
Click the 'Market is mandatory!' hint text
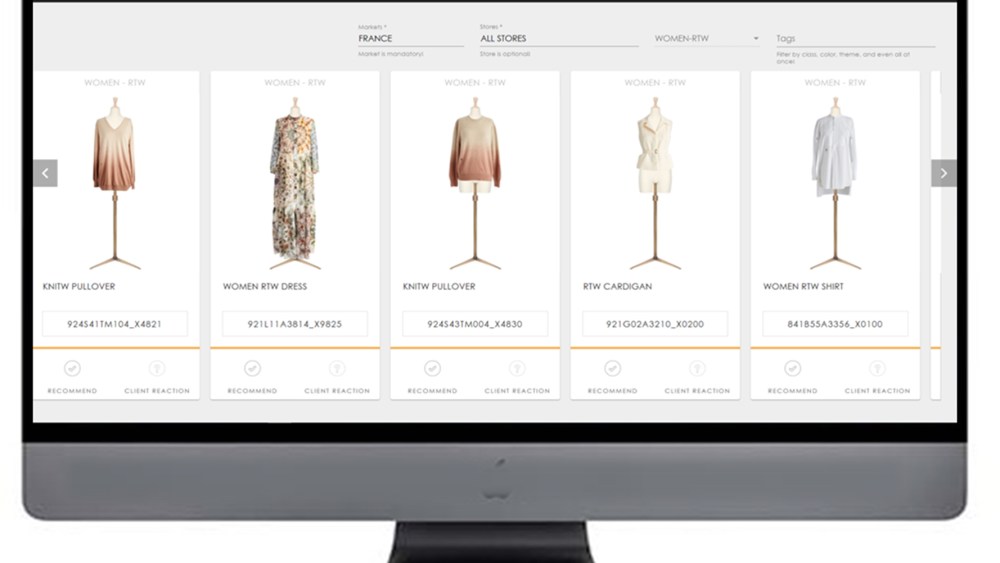390,54
